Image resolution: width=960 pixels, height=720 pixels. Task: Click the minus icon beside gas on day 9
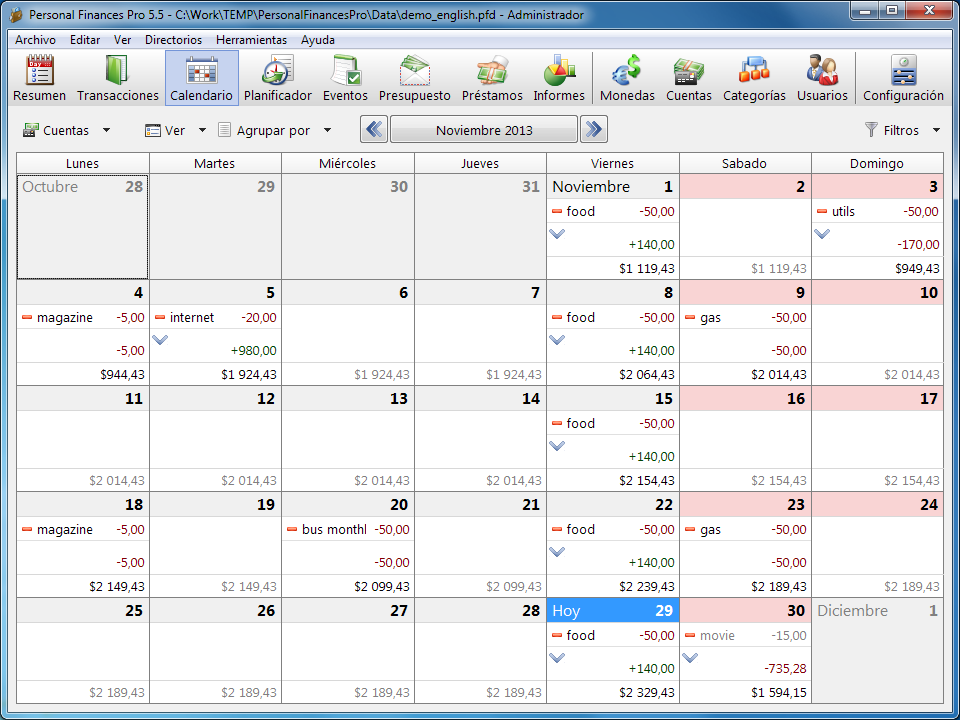690,318
